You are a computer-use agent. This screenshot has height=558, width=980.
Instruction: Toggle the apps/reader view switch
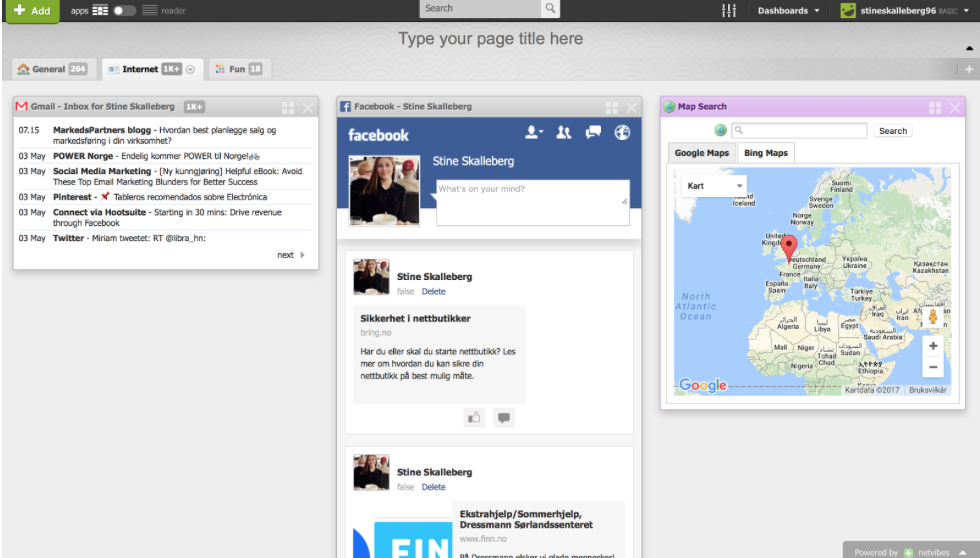tap(124, 11)
